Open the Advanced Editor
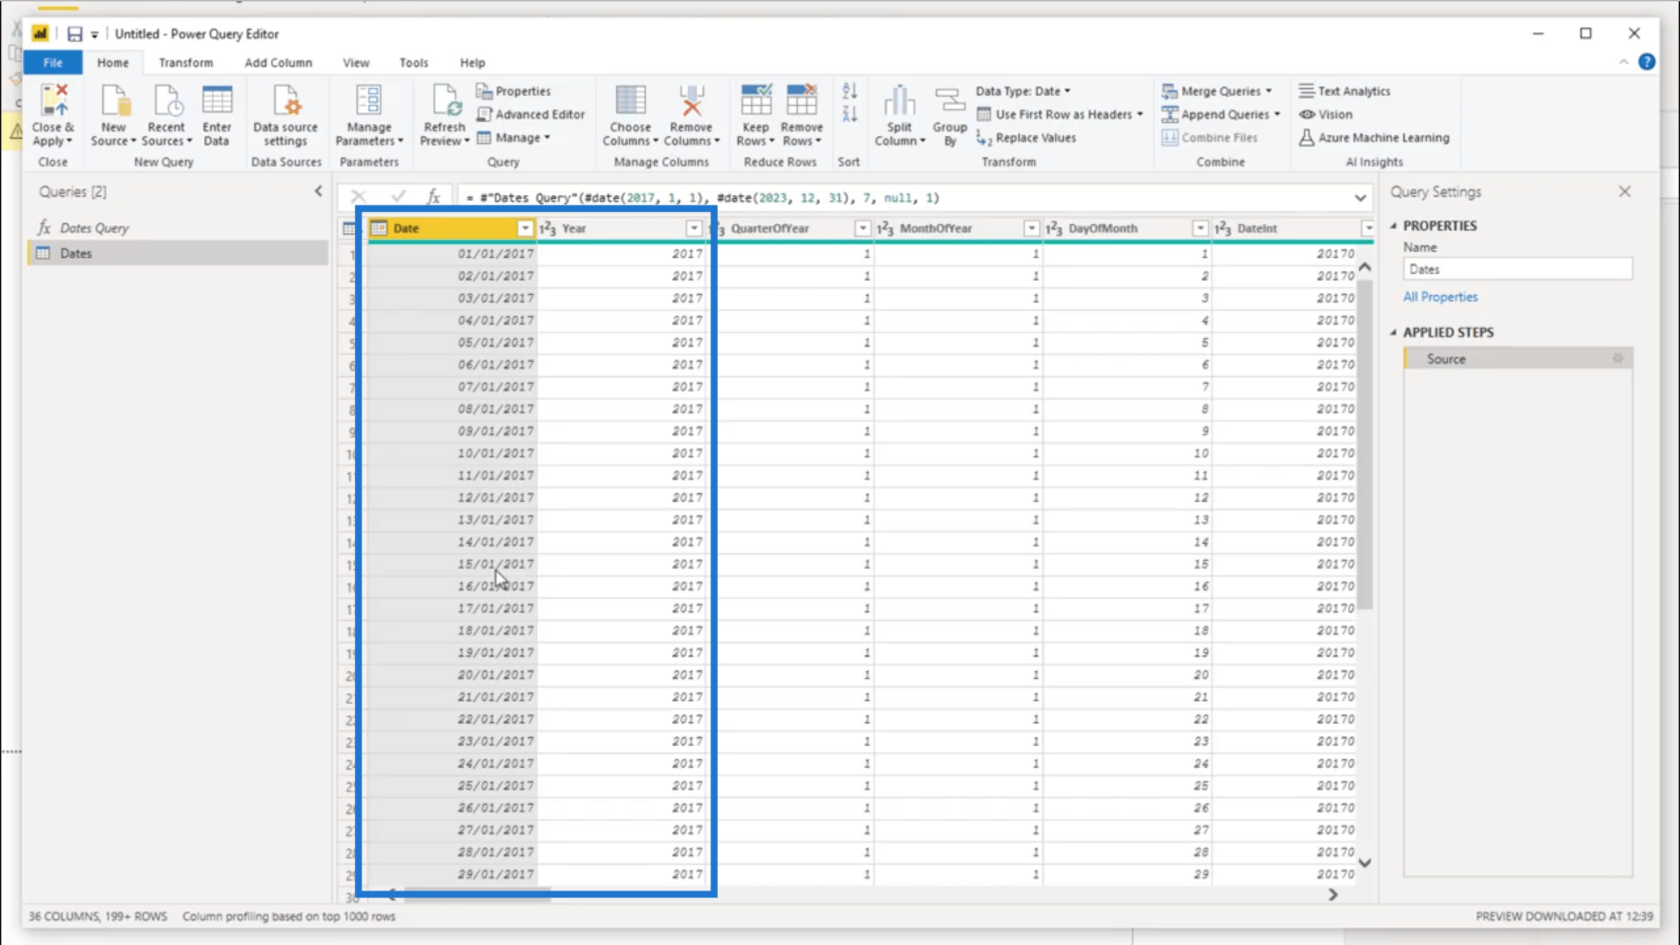The height and width of the screenshot is (945, 1680). coord(531,114)
